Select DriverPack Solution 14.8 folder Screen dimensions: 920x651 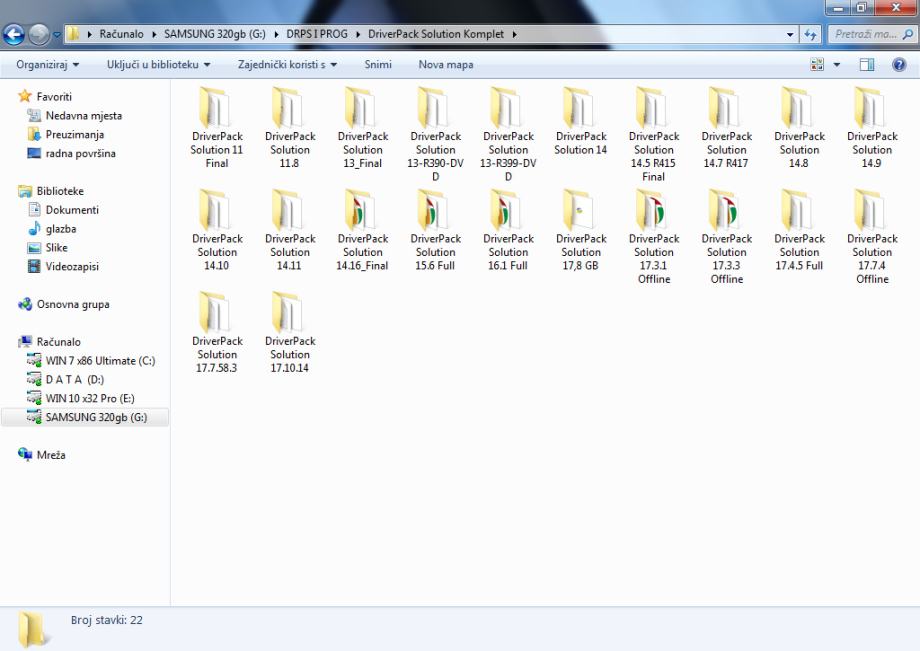pos(799,128)
